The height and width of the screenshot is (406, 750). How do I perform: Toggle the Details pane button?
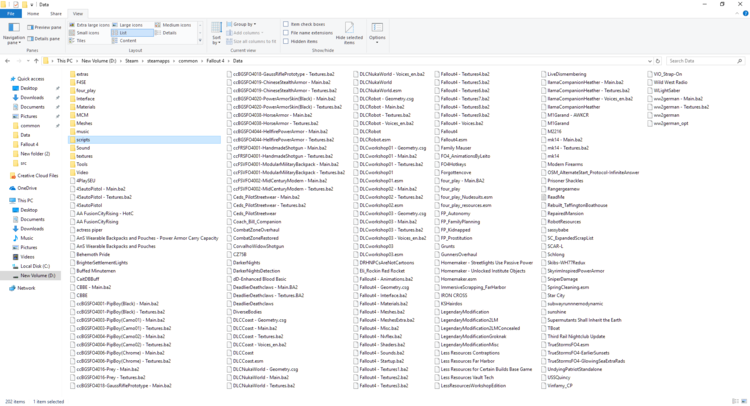point(44,38)
